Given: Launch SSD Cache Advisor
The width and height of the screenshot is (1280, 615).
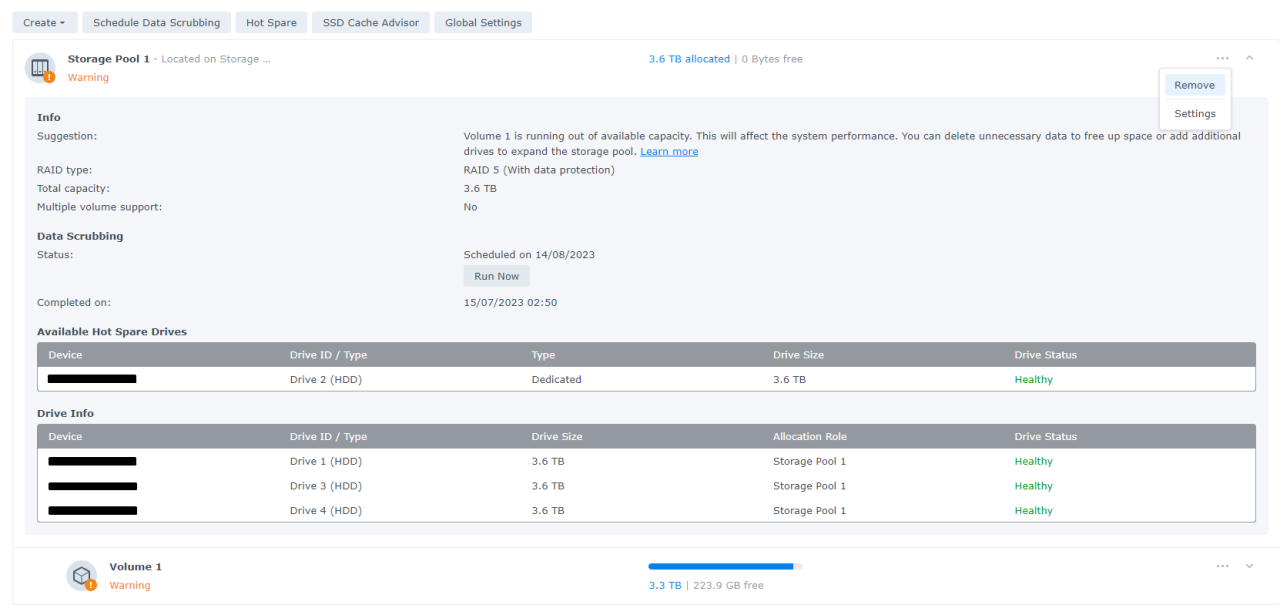Looking at the screenshot, I should pyautogui.click(x=370, y=23).
